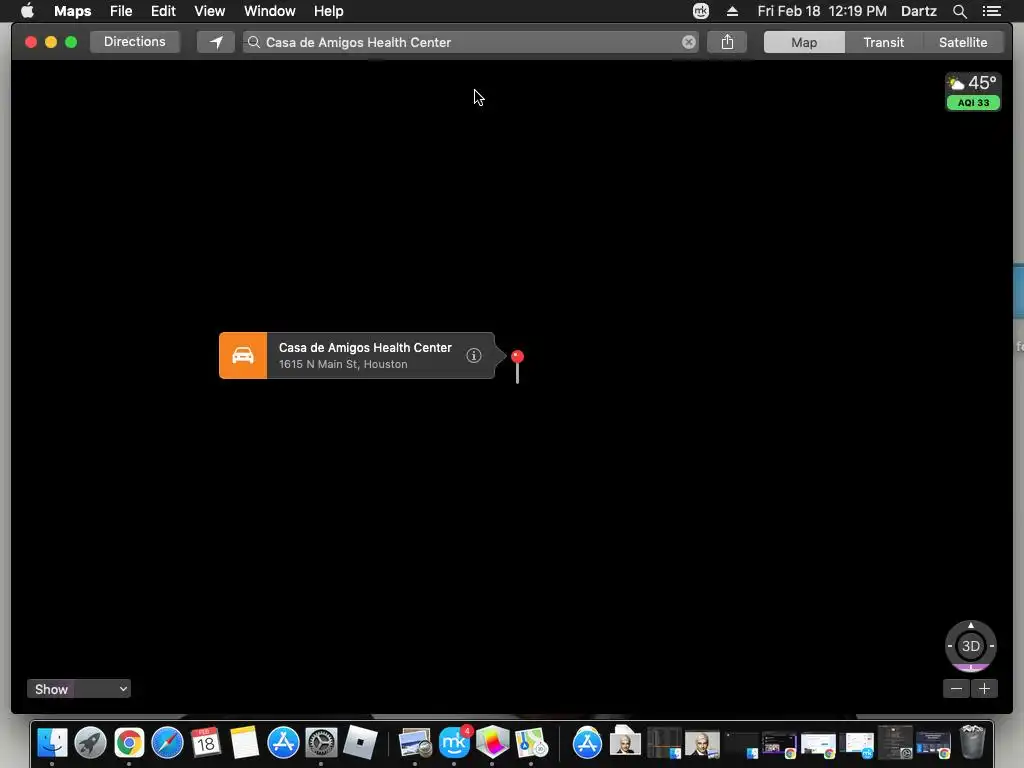Open the Show dropdown menu
Screen dimensions: 1024x768
[x=78, y=689]
